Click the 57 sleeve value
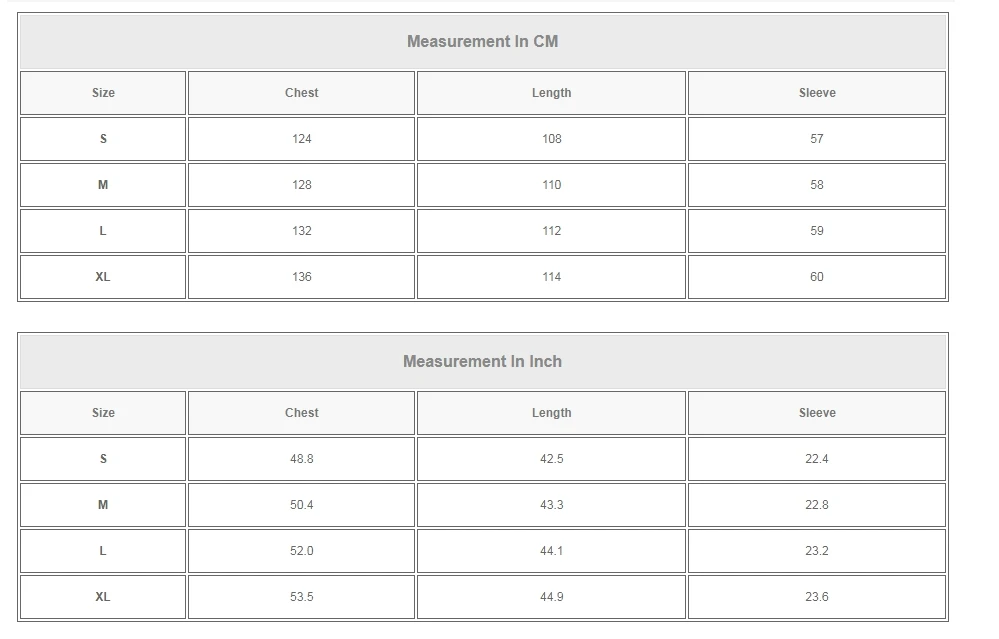Image resolution: width=999 pixels, height=639 pixels. tap(817, 139)
